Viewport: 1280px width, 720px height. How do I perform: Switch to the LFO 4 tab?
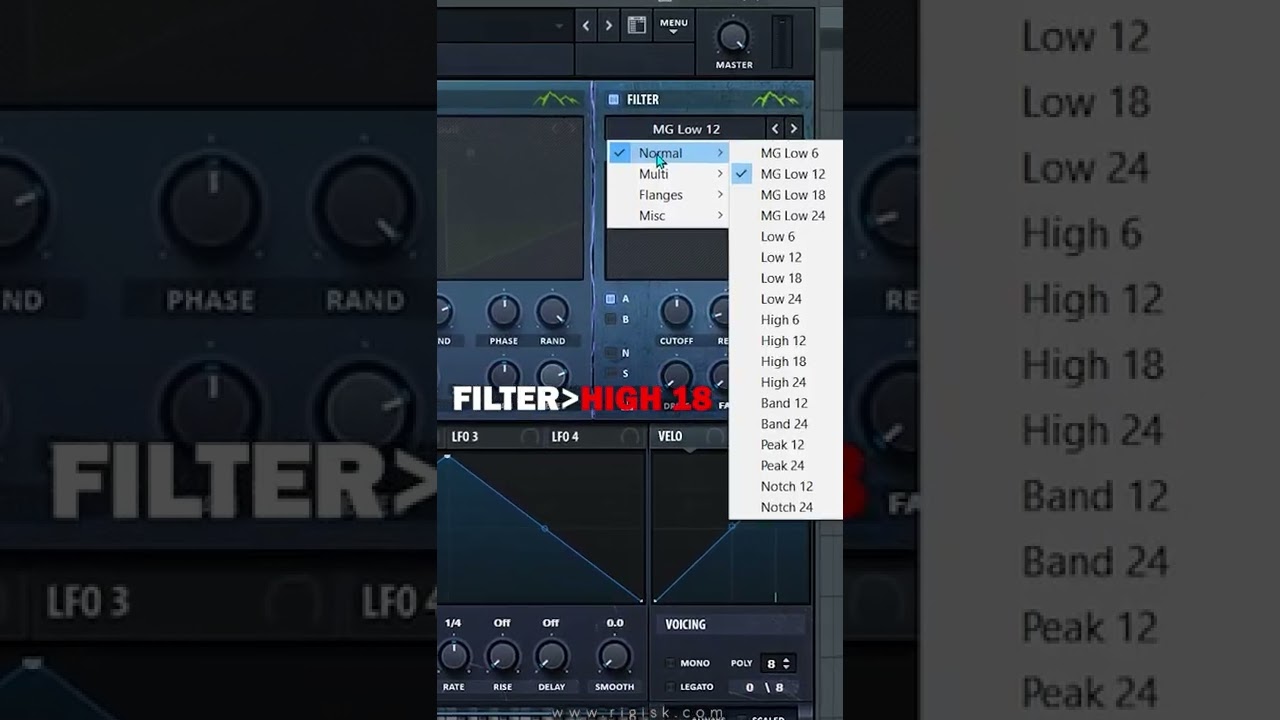565,437
